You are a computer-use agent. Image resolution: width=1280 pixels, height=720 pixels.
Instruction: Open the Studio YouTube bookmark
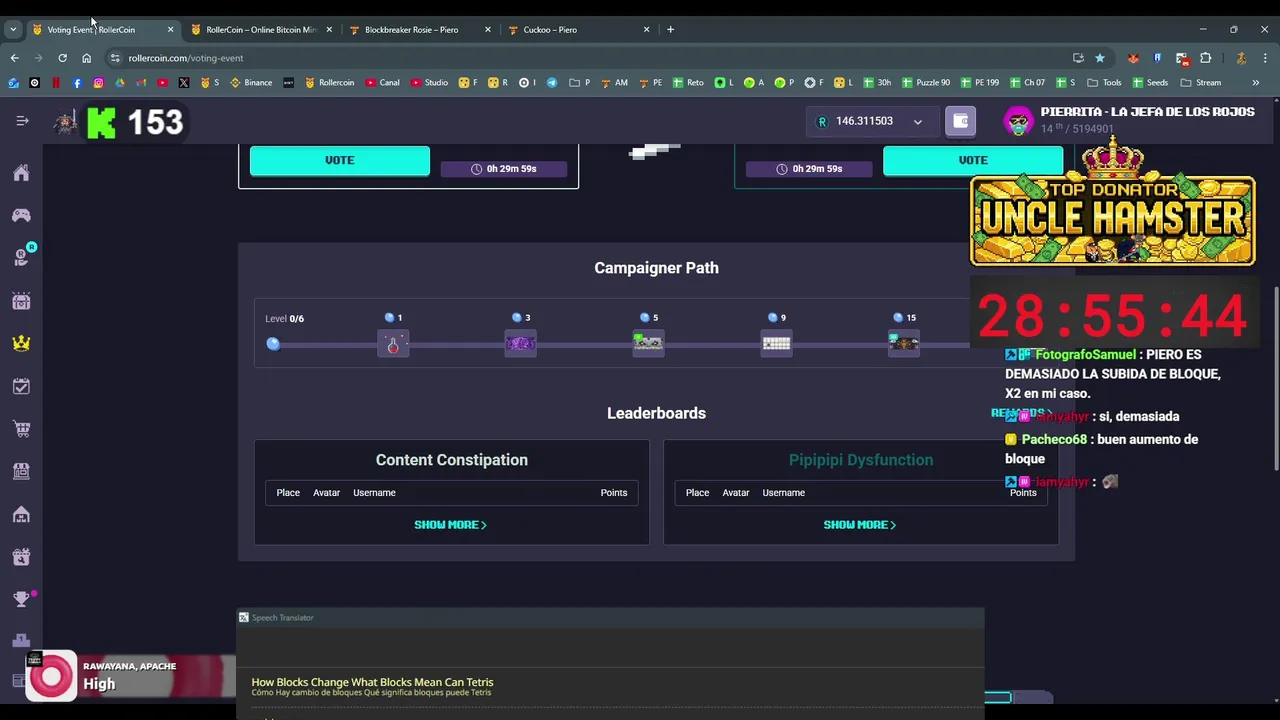click(429, 83)
